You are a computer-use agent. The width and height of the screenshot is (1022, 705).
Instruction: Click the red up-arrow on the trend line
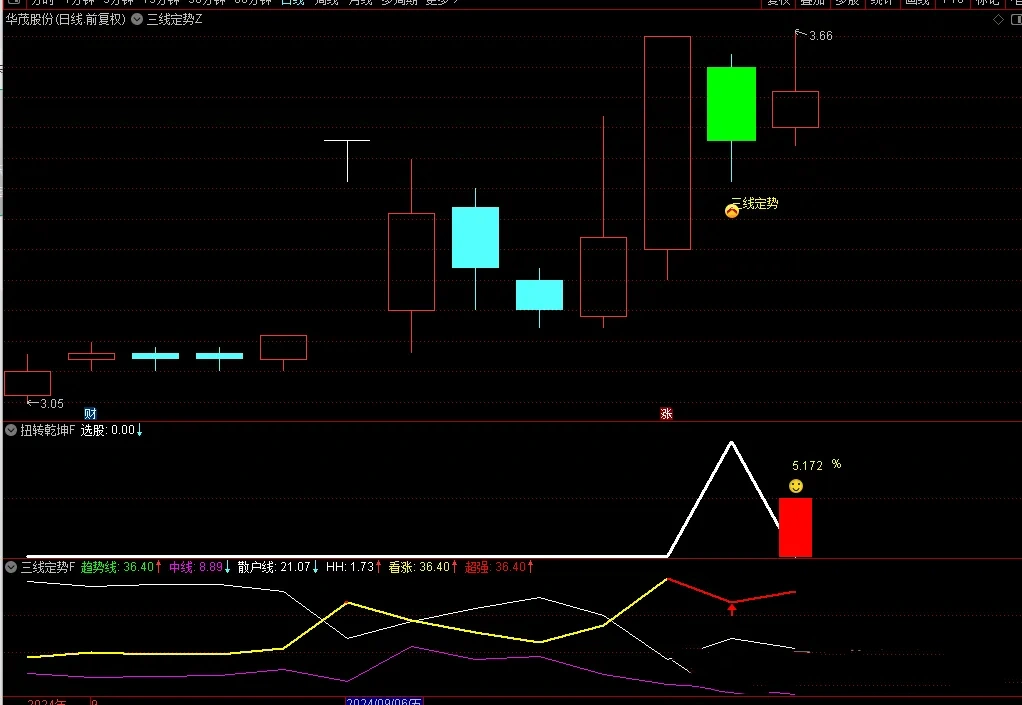coord(732,608)
